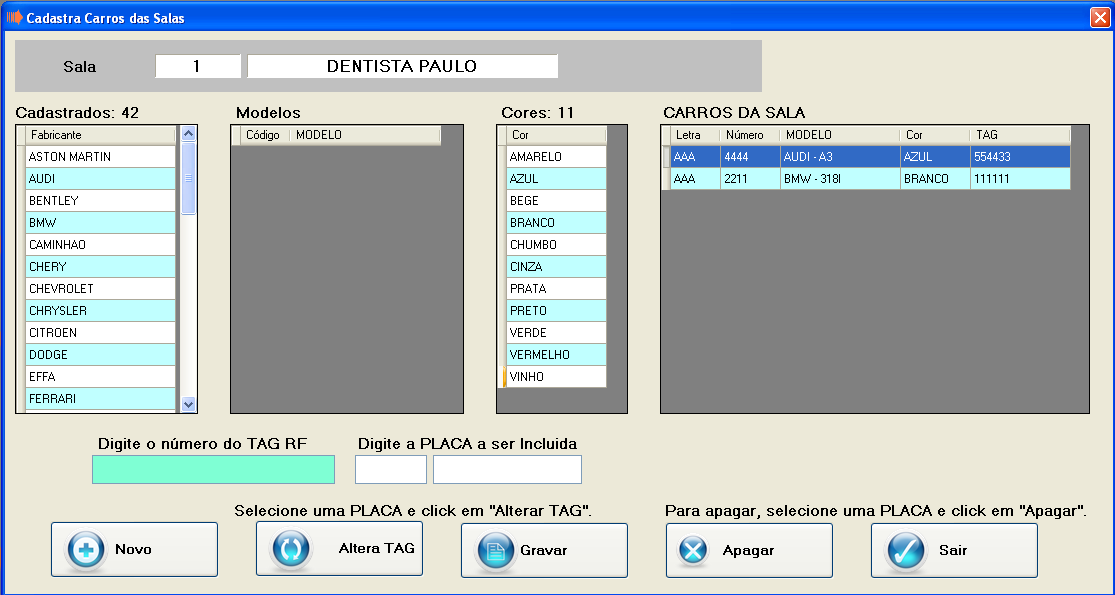Select CAMINHAO manufacturer row
This screenshot has height=595, width=1115.
pyautogui.click(x=100, y=245)
